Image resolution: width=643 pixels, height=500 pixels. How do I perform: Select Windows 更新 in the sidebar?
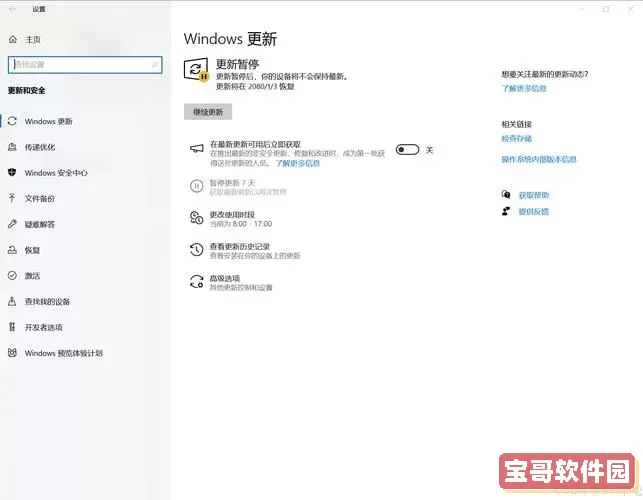pos(48,121)
